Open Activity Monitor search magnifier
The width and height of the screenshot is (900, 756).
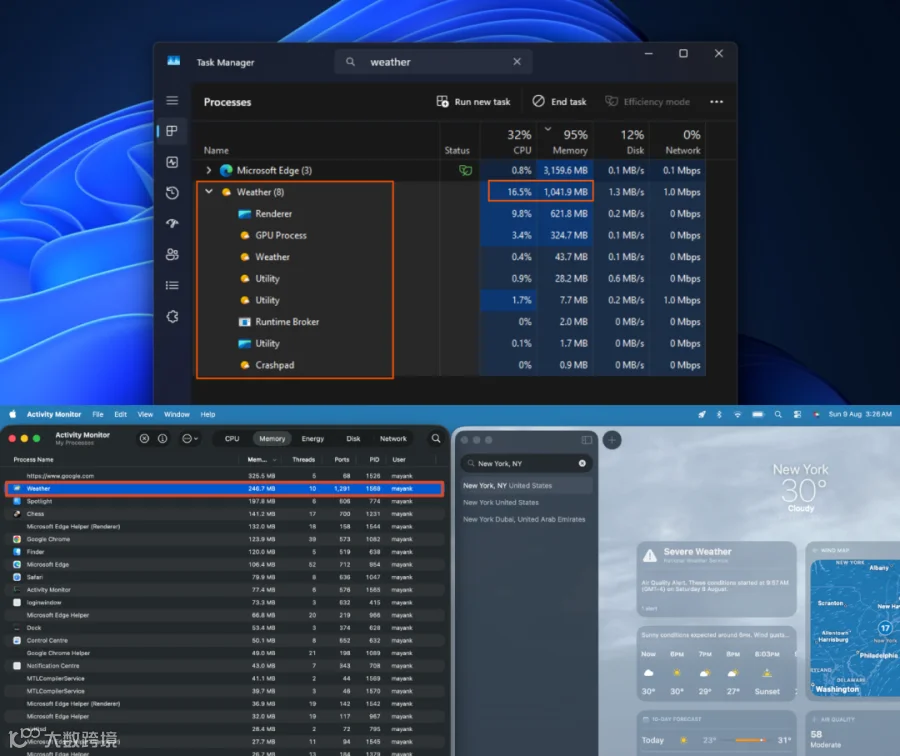coord(436,439)
